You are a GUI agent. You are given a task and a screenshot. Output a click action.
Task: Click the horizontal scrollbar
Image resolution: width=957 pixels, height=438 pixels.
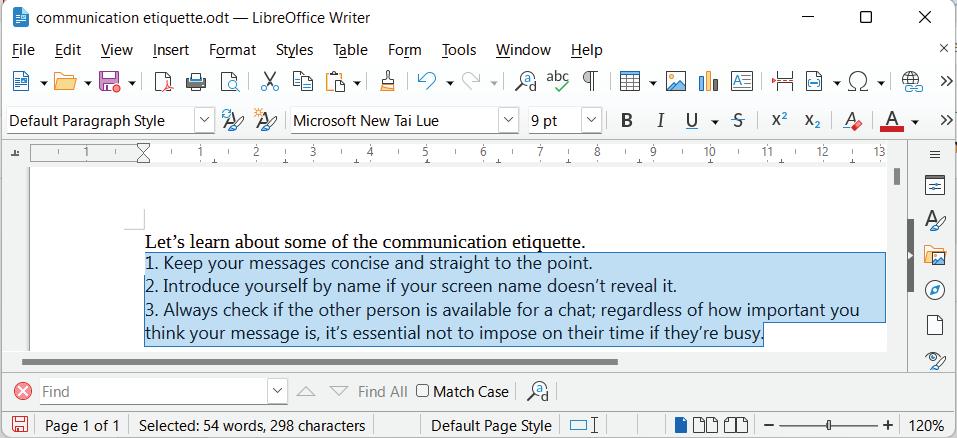pos(320,362)
